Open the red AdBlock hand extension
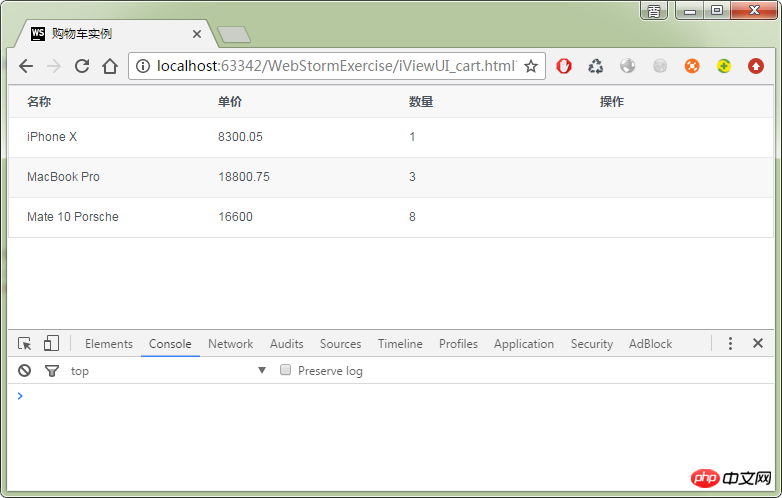782x498 pixels. (564, 66)
